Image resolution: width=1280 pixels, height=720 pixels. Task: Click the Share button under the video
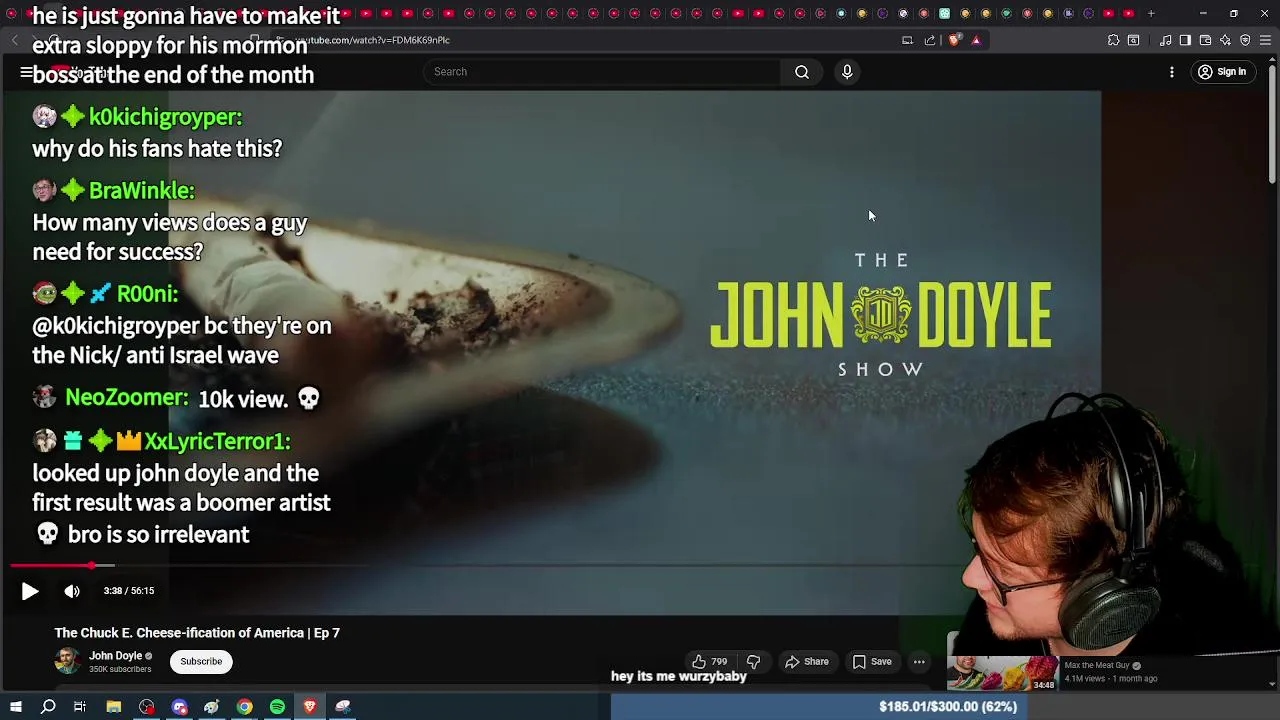coord(807,661)
